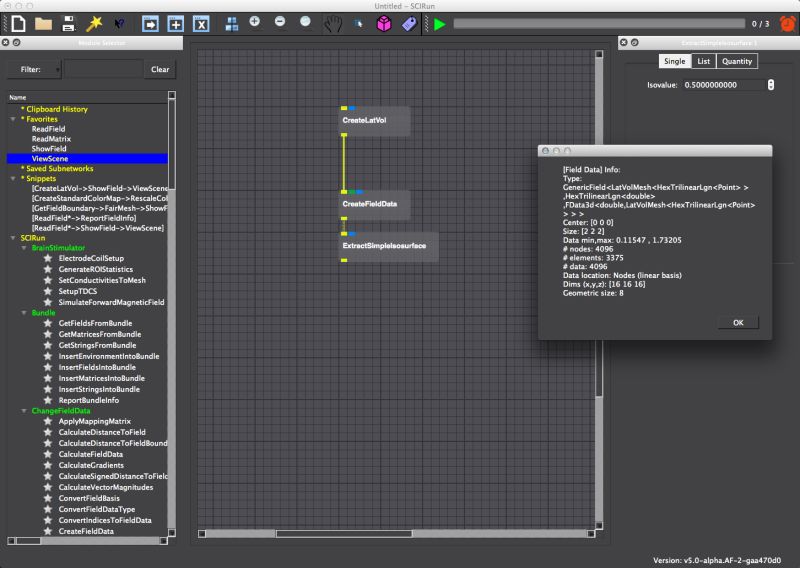Switch to the Quantity tab

737,61
